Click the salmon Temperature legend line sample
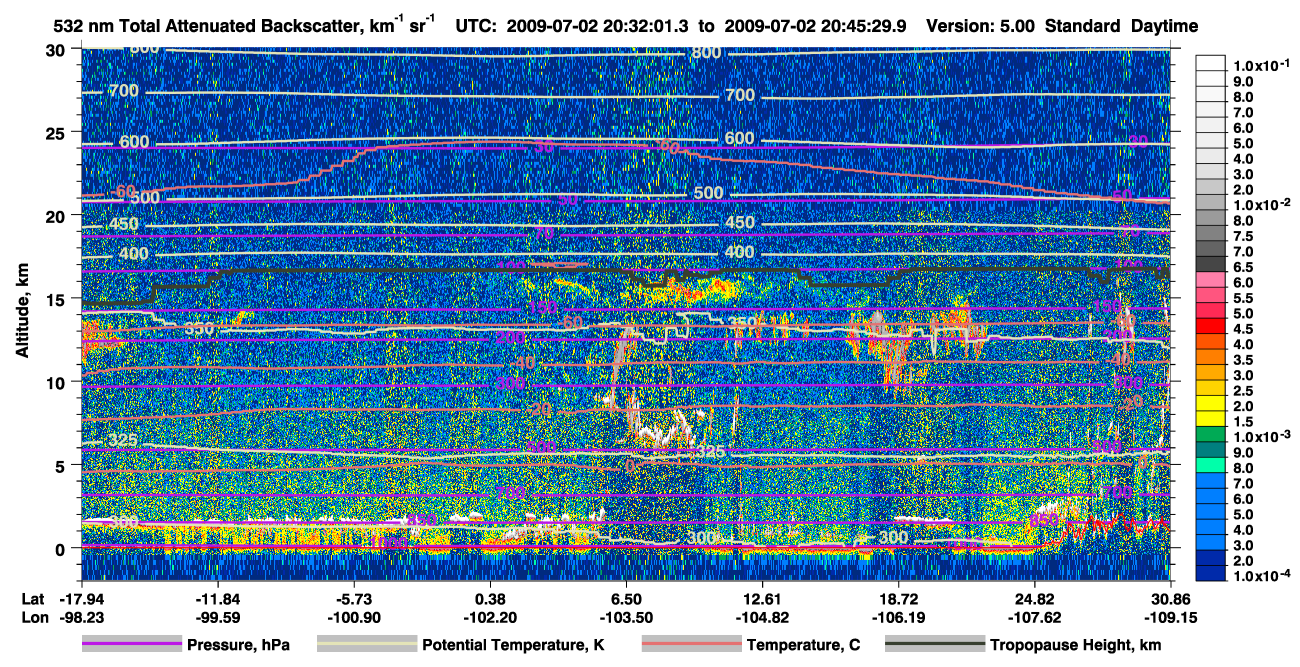 pos(691,645)
